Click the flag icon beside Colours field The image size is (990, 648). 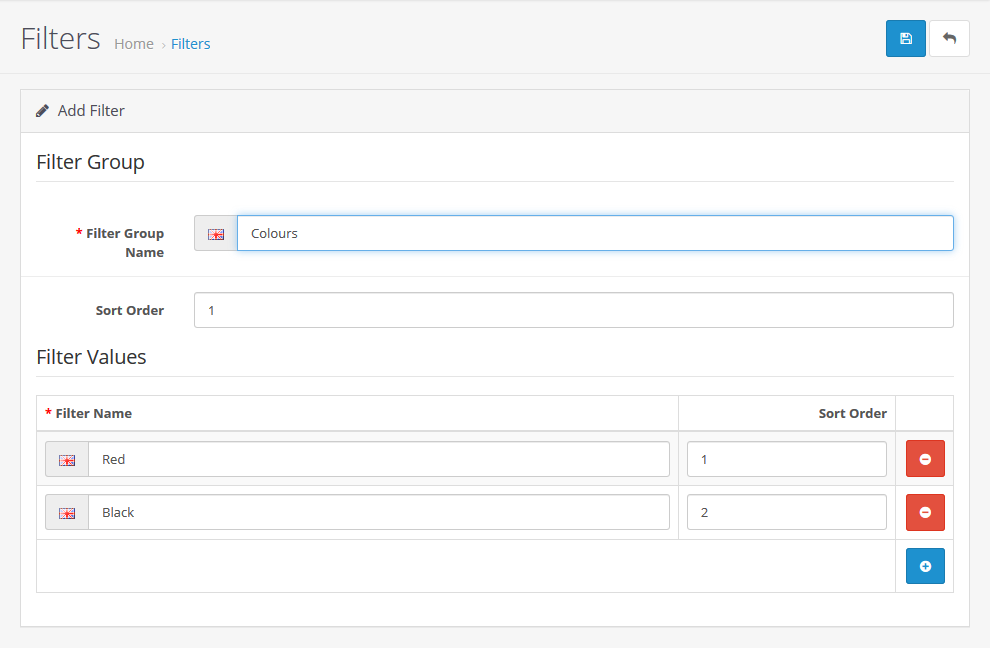point(216,234)
